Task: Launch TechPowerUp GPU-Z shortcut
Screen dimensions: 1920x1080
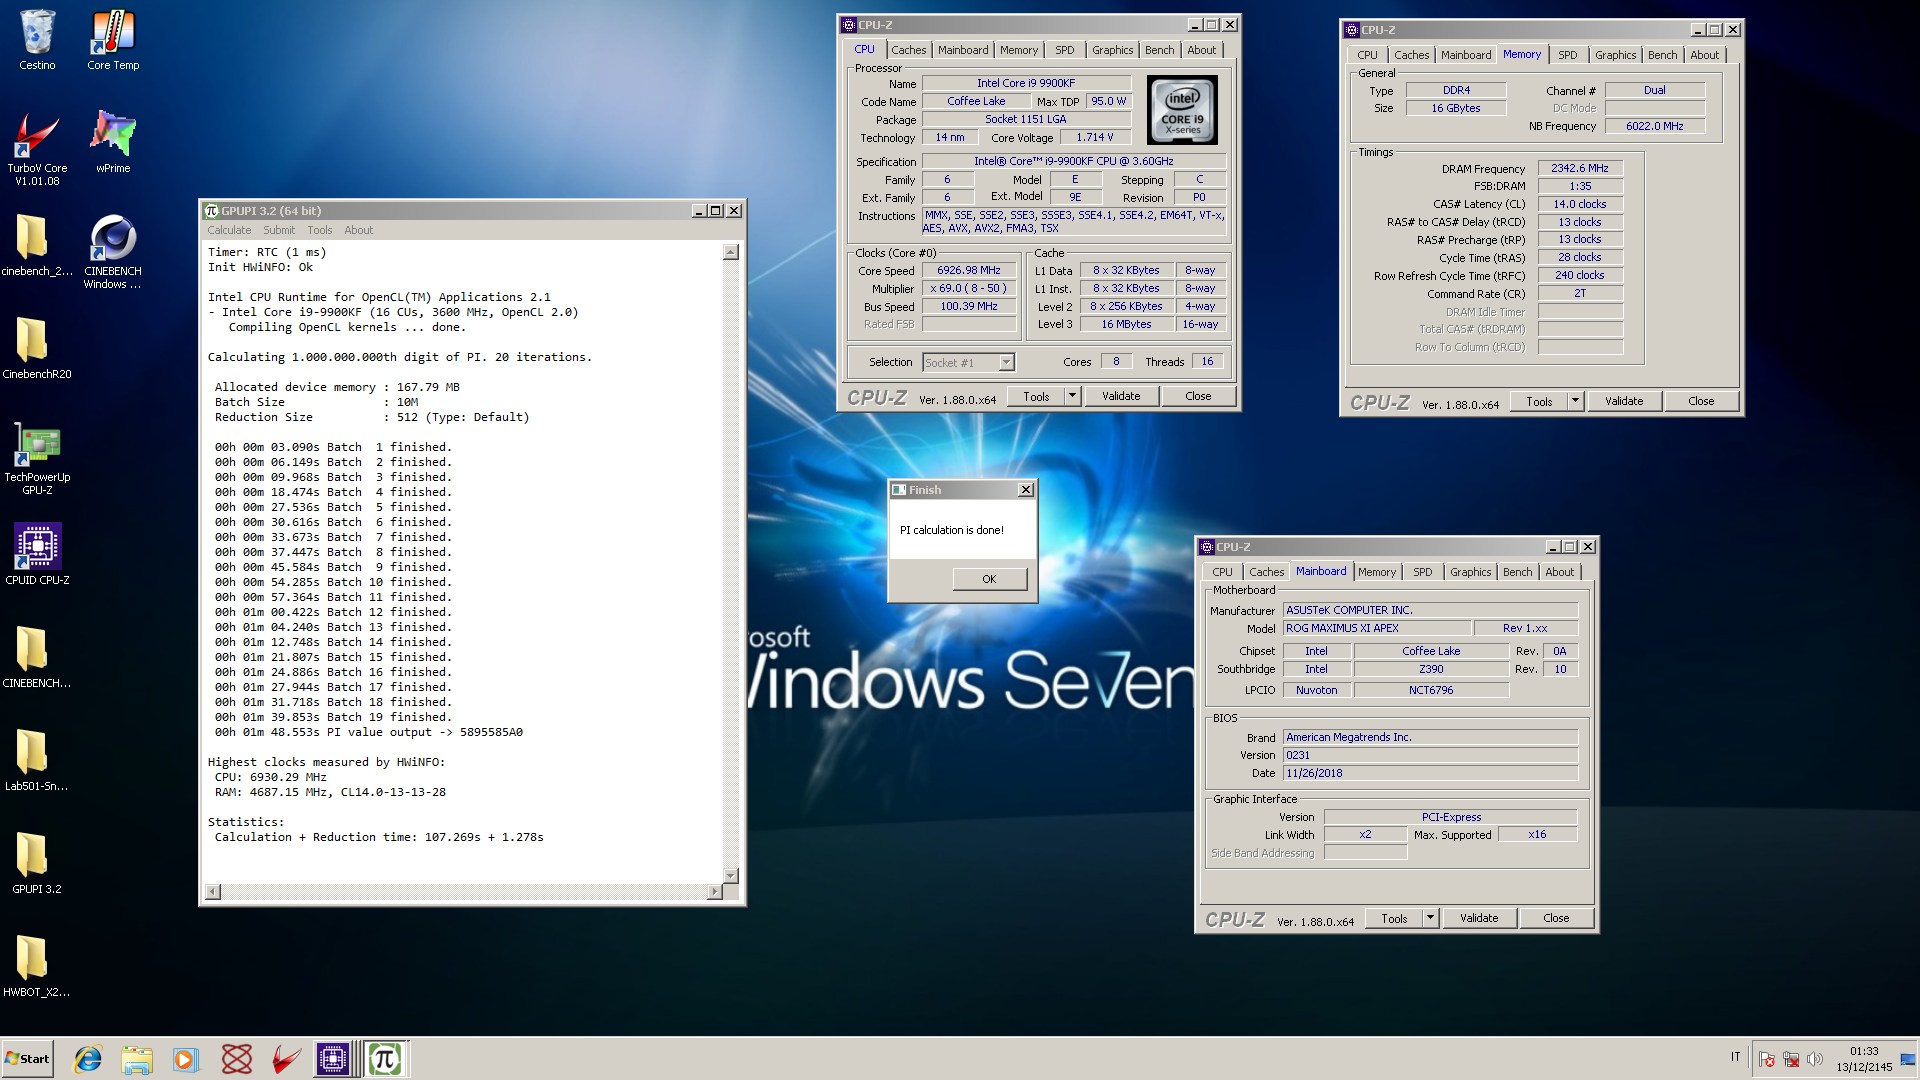Action: click(37, 458)
